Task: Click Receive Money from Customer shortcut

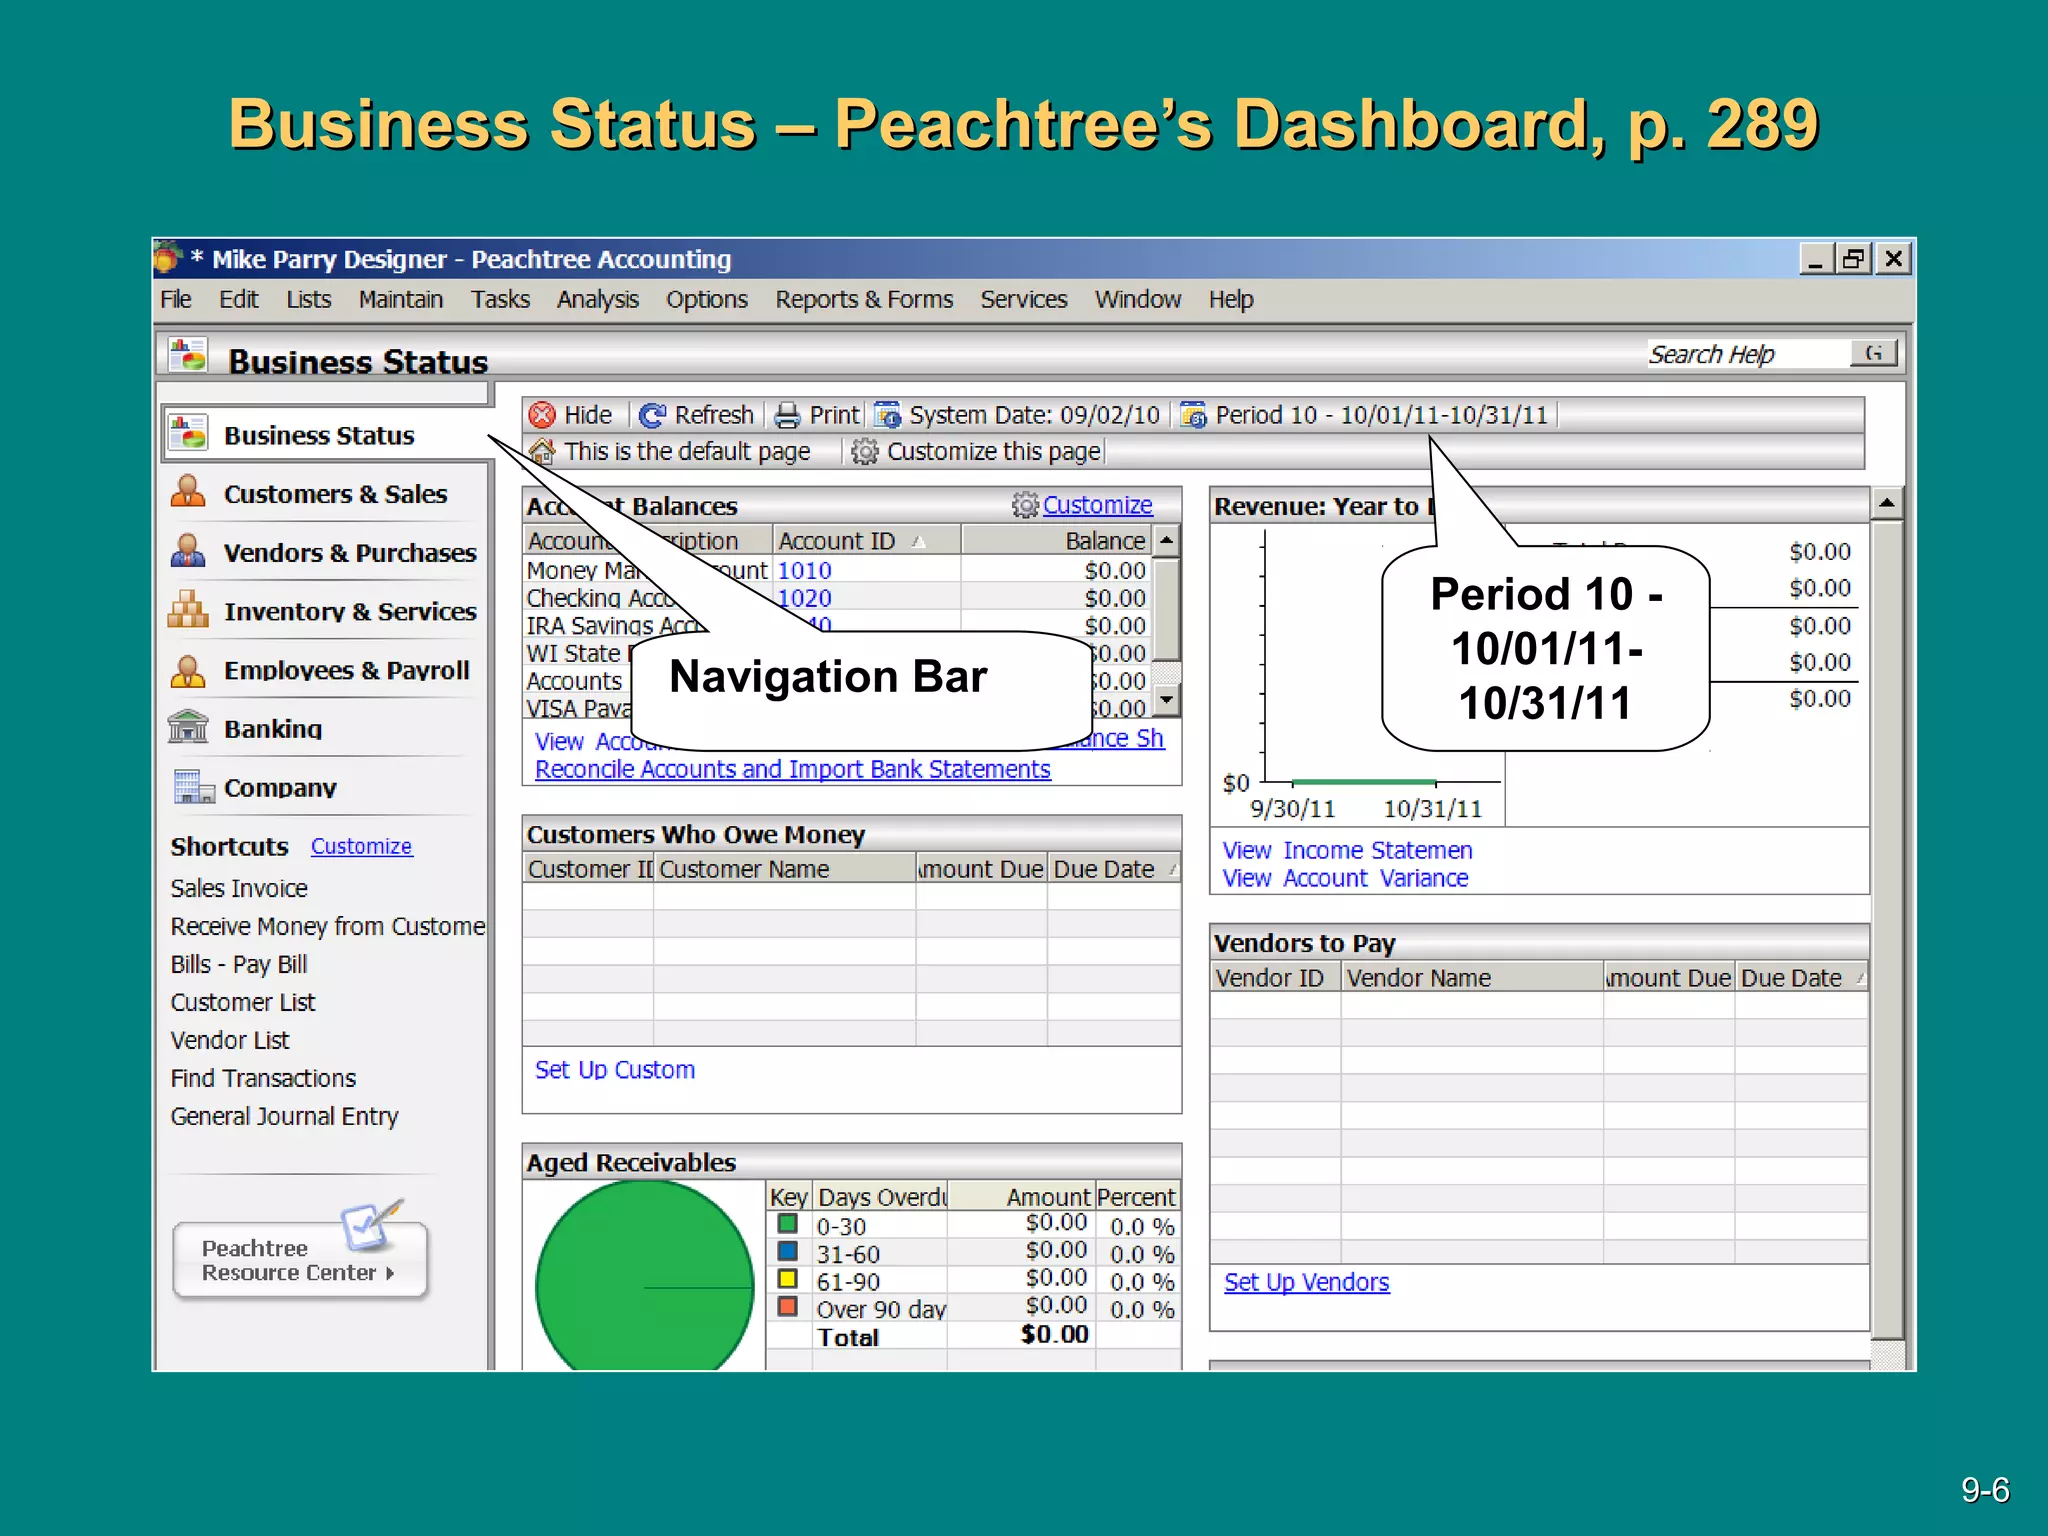Action: point(327,926)
